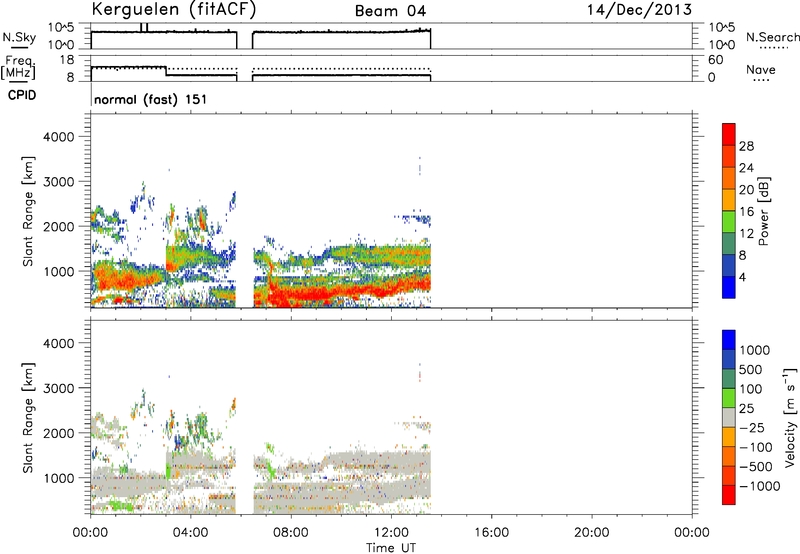Click the dotted line sample under Nave
Screen dimensions: 800x554
[761, 81]
